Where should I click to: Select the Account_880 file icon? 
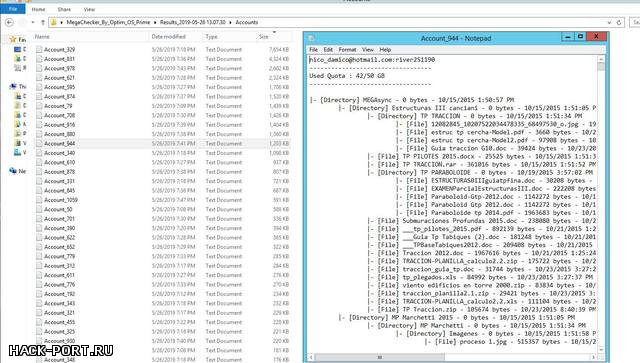[39, 134]
